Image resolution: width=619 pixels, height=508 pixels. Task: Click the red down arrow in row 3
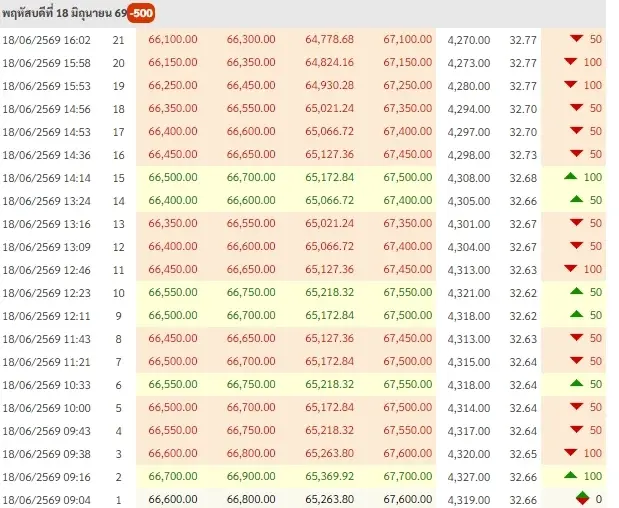point(570,452)
